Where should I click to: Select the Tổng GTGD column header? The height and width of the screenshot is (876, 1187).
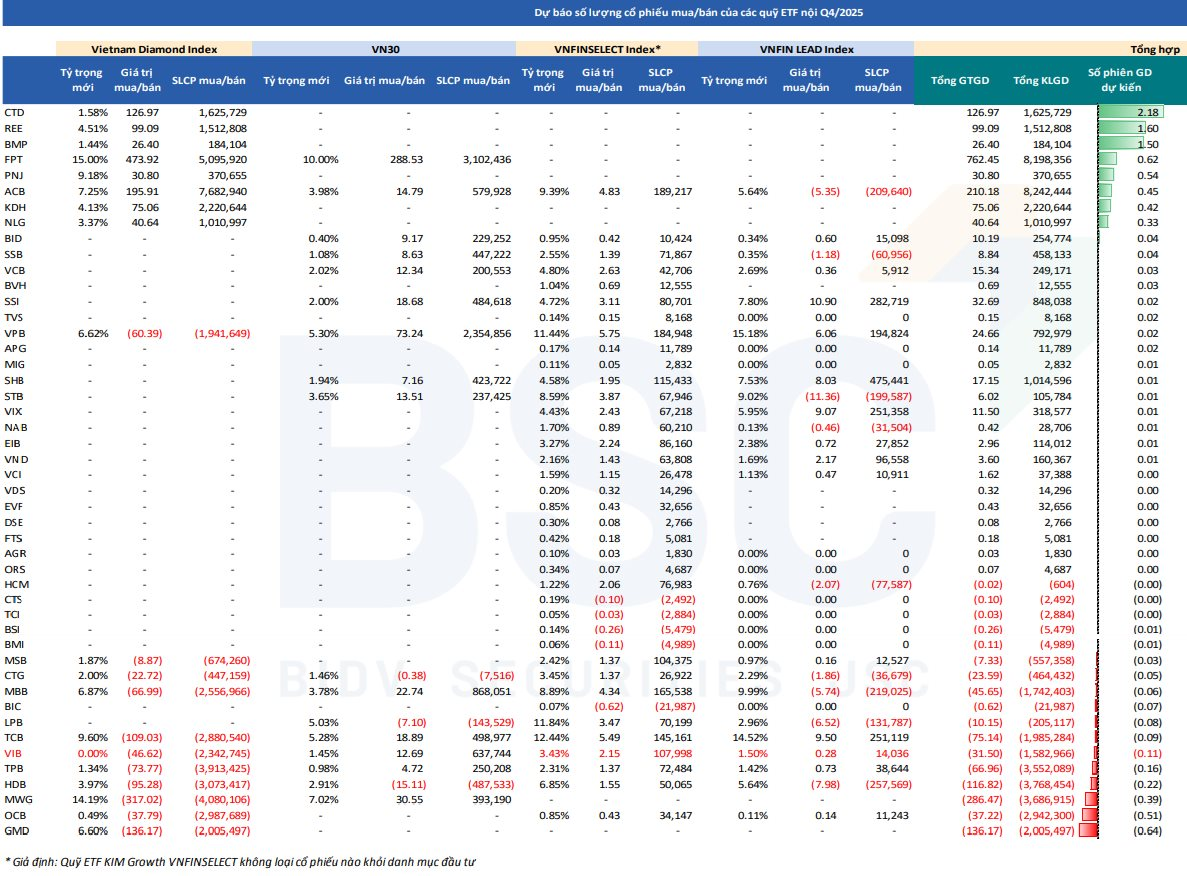958,80
